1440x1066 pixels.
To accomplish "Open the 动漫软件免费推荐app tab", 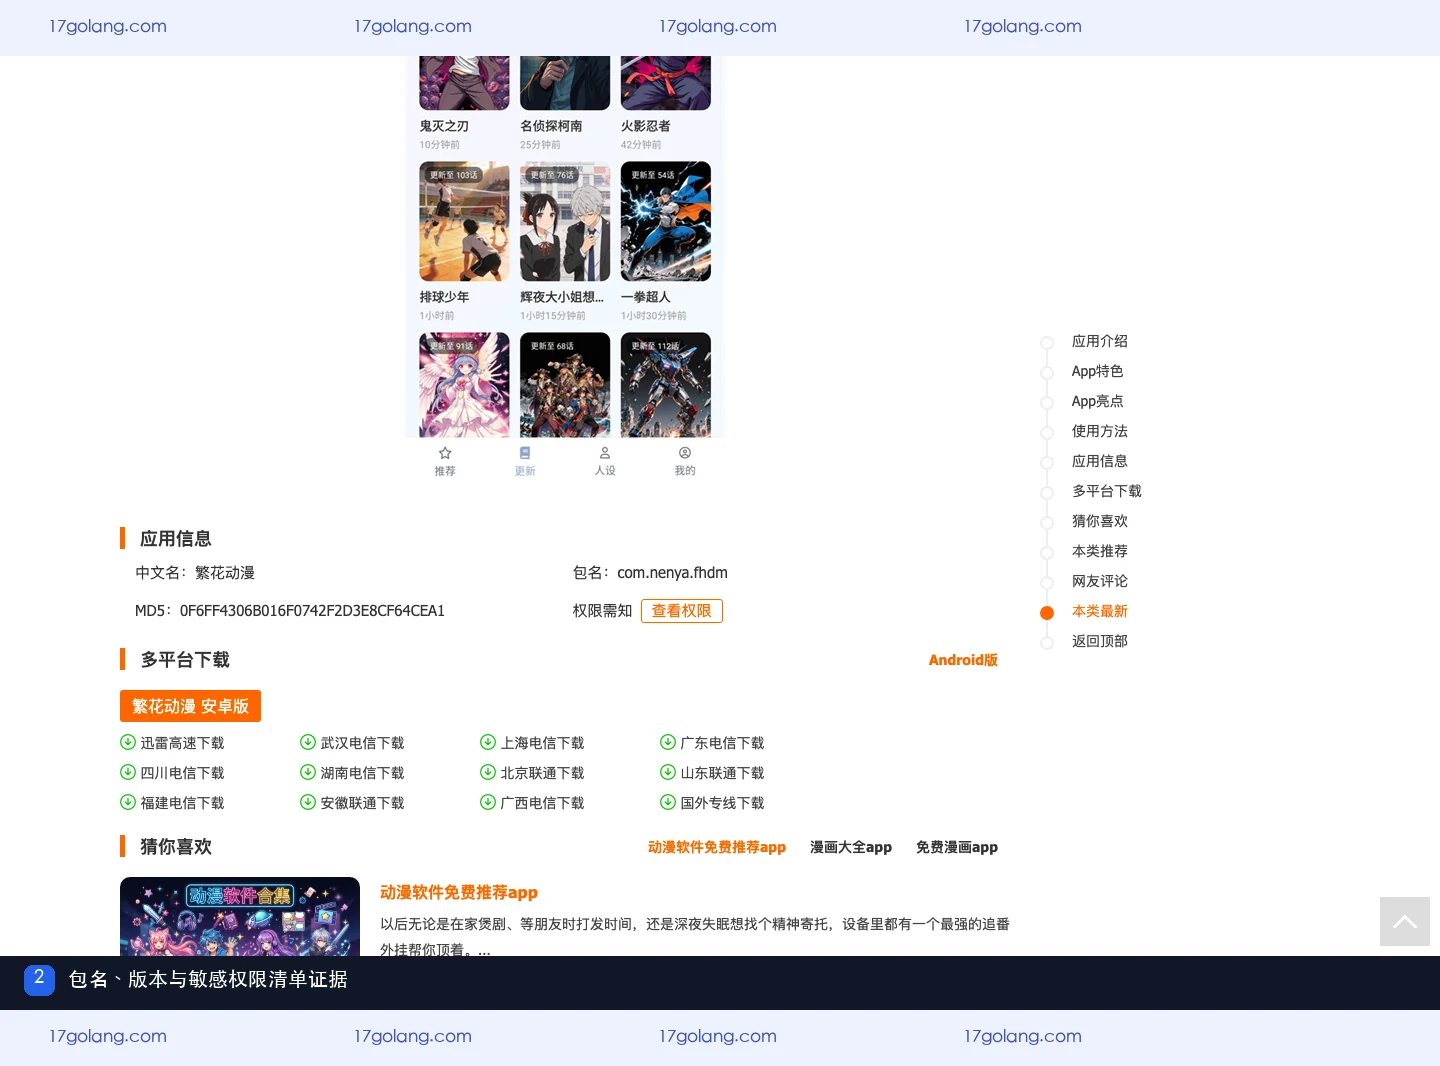I will (717, 847).
